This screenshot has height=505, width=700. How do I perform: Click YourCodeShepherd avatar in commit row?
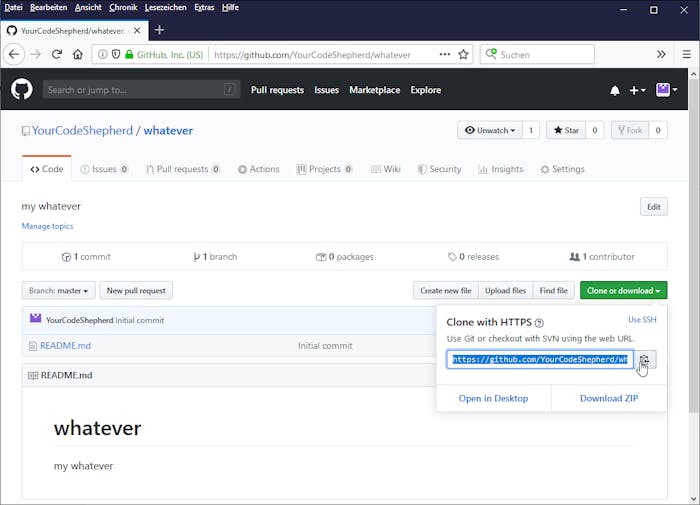(x=35, y=319)
